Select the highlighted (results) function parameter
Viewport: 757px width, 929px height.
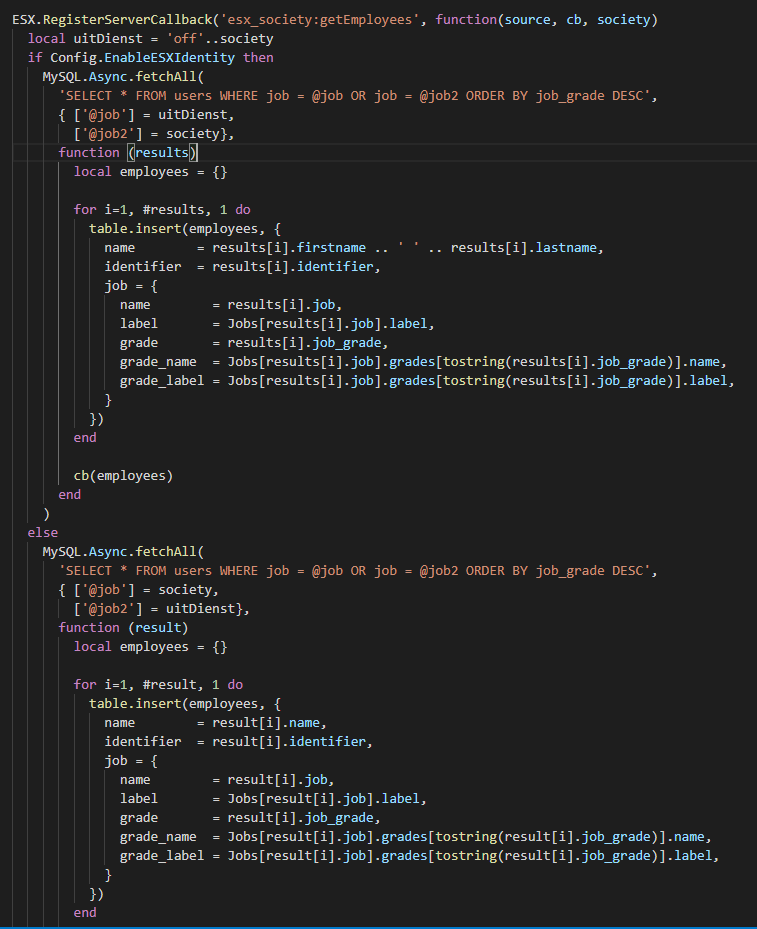point(164,152)
